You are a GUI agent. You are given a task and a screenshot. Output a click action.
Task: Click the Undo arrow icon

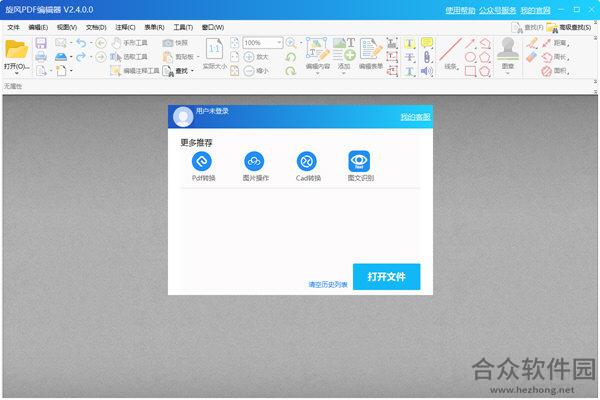81,43
